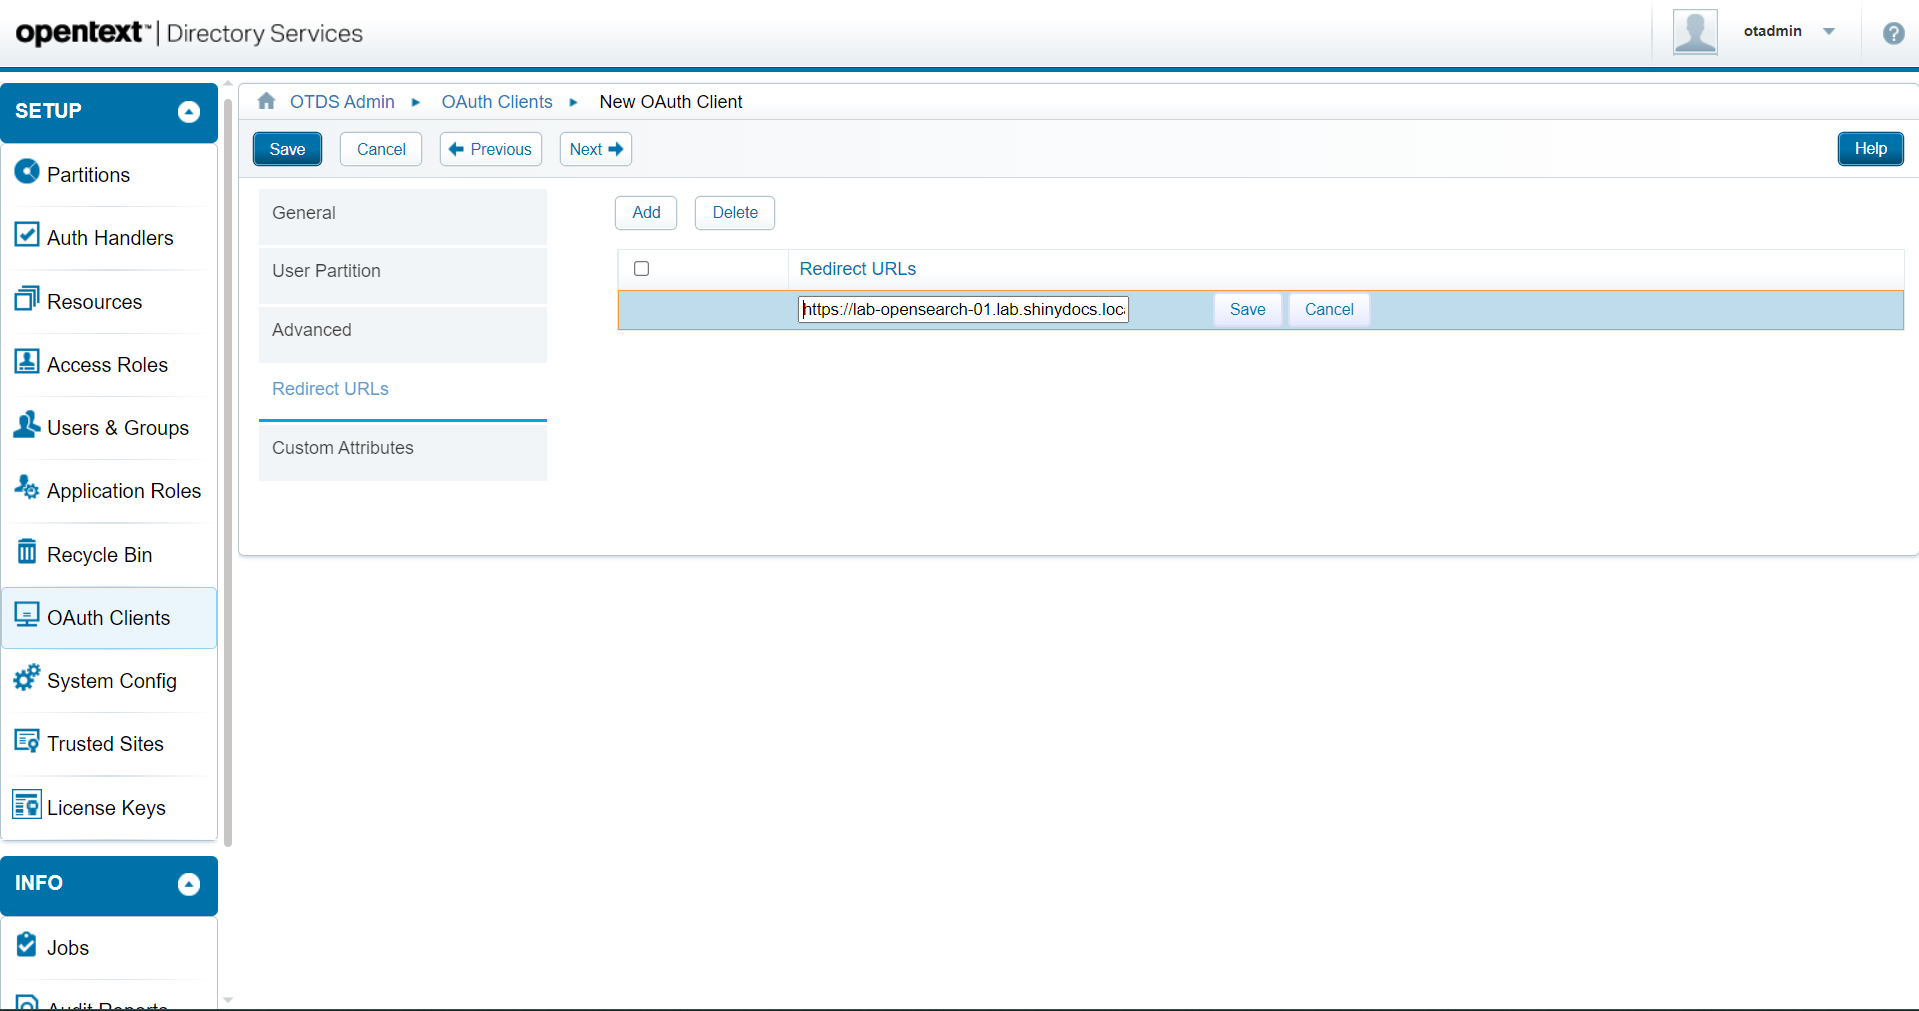The width and height of the screenshot is (1919, 1011).
Task: Click the Add redirect URL button
Action: [646, 213]
